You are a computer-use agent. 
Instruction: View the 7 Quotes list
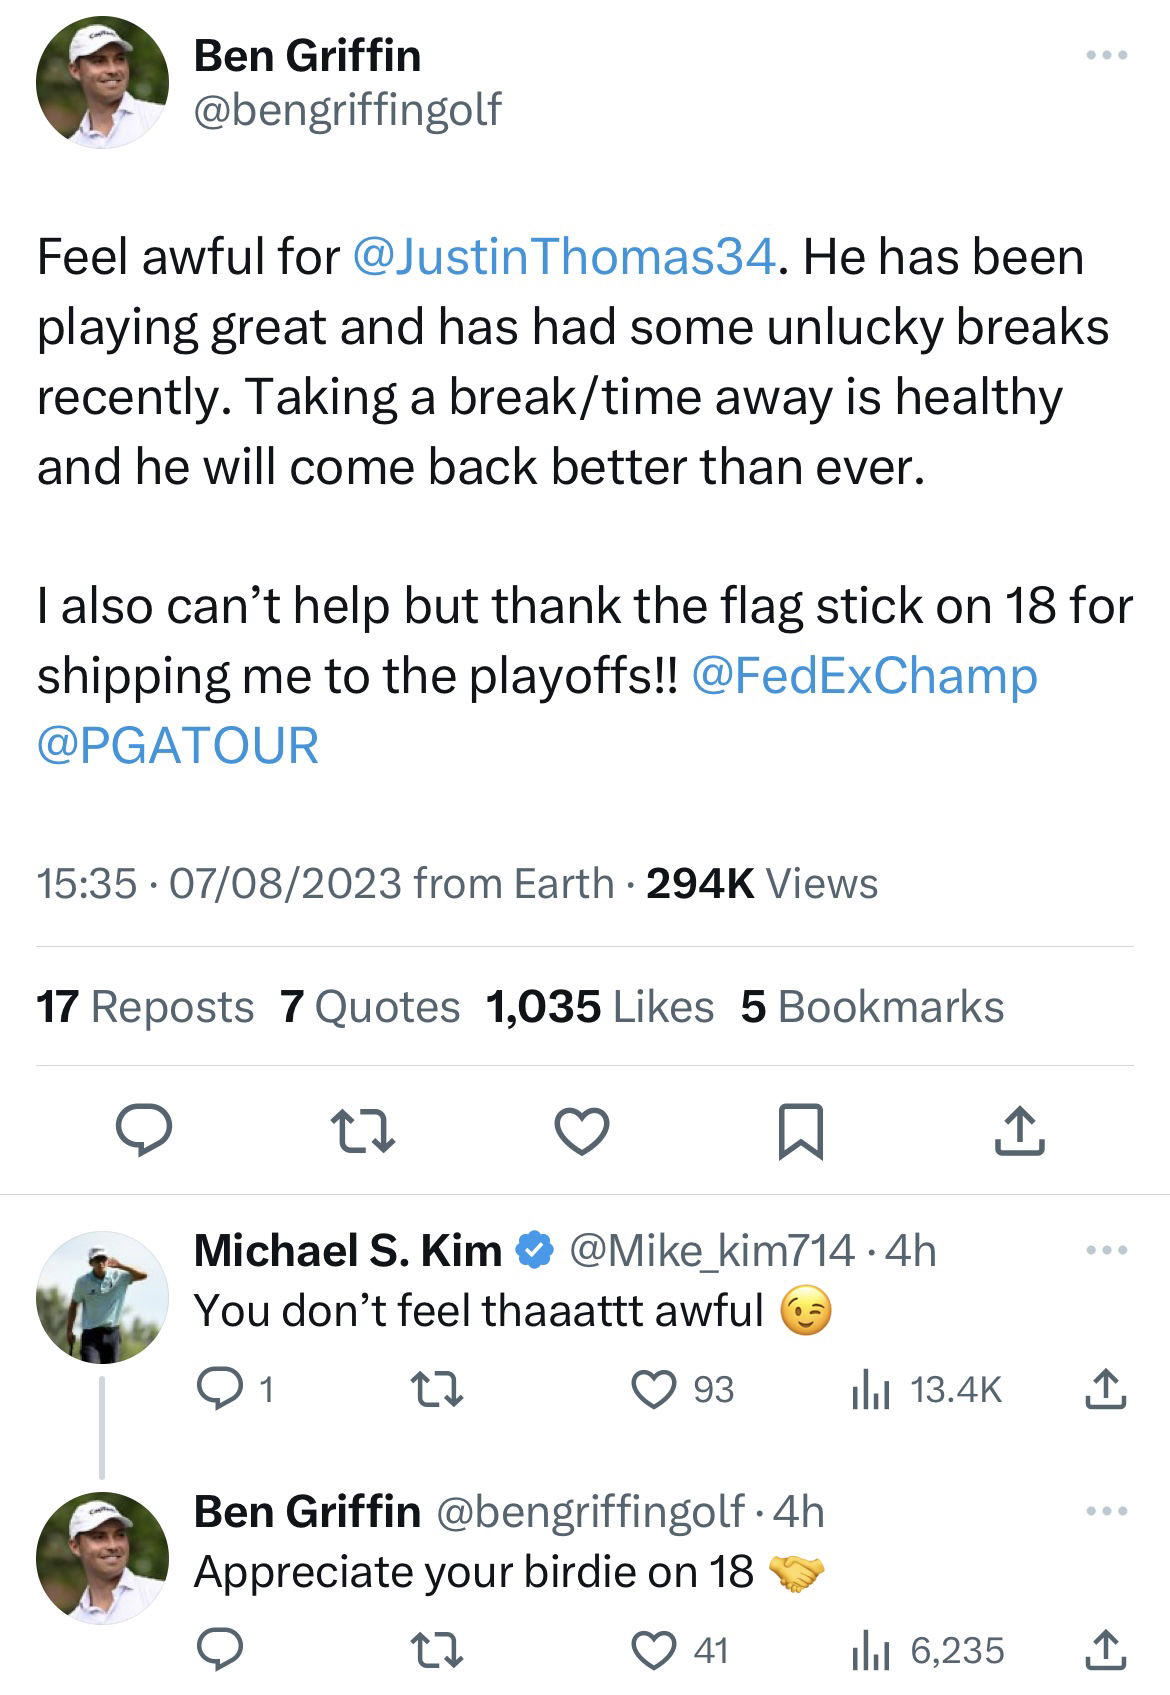point(370,1007)
